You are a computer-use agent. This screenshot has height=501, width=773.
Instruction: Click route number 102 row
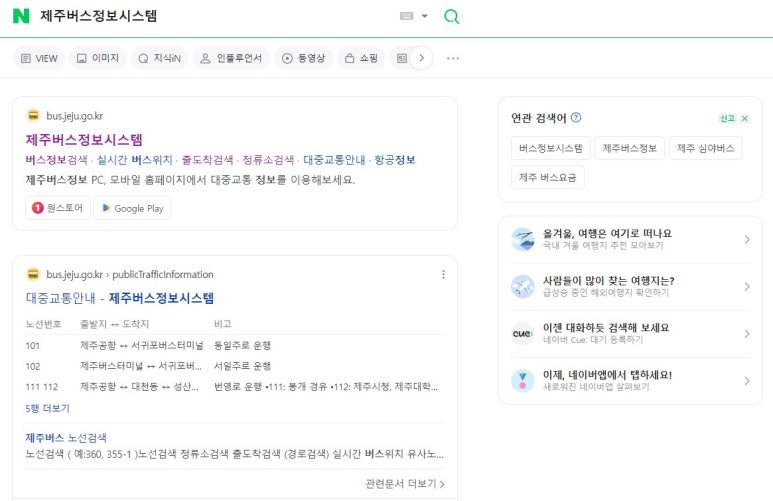[235, 366]
